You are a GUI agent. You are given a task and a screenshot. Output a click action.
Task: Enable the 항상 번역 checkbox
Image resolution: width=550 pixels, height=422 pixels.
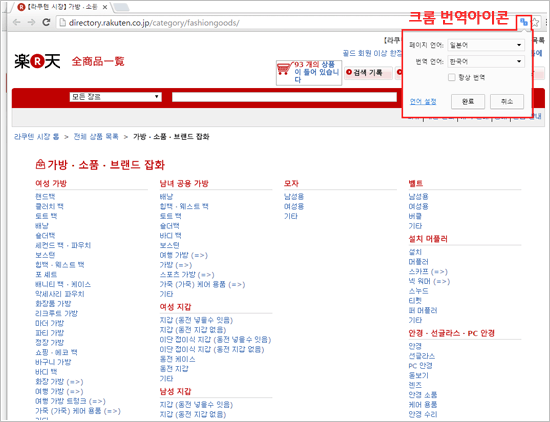[x=452, y=77]
